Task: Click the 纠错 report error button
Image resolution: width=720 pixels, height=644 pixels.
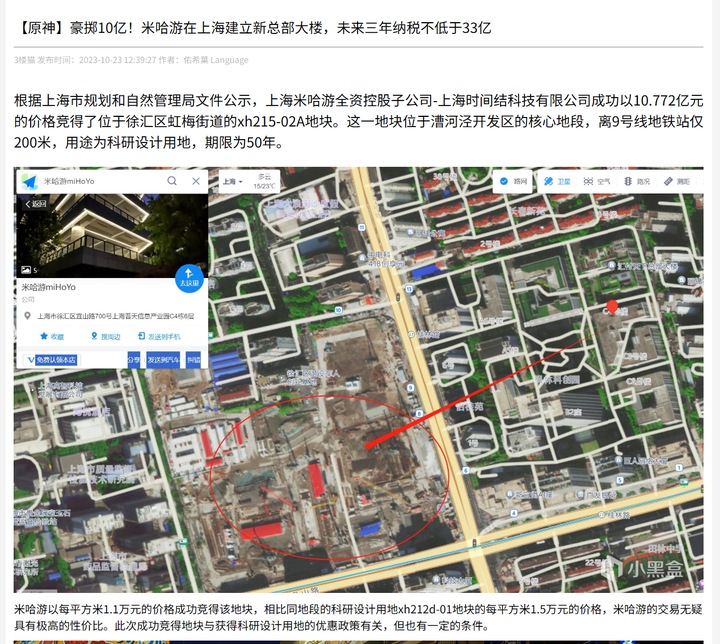Action: (193, 360)
